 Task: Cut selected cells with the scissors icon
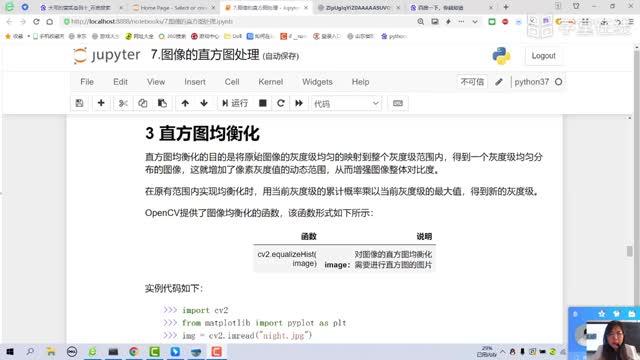pos(123,103)
